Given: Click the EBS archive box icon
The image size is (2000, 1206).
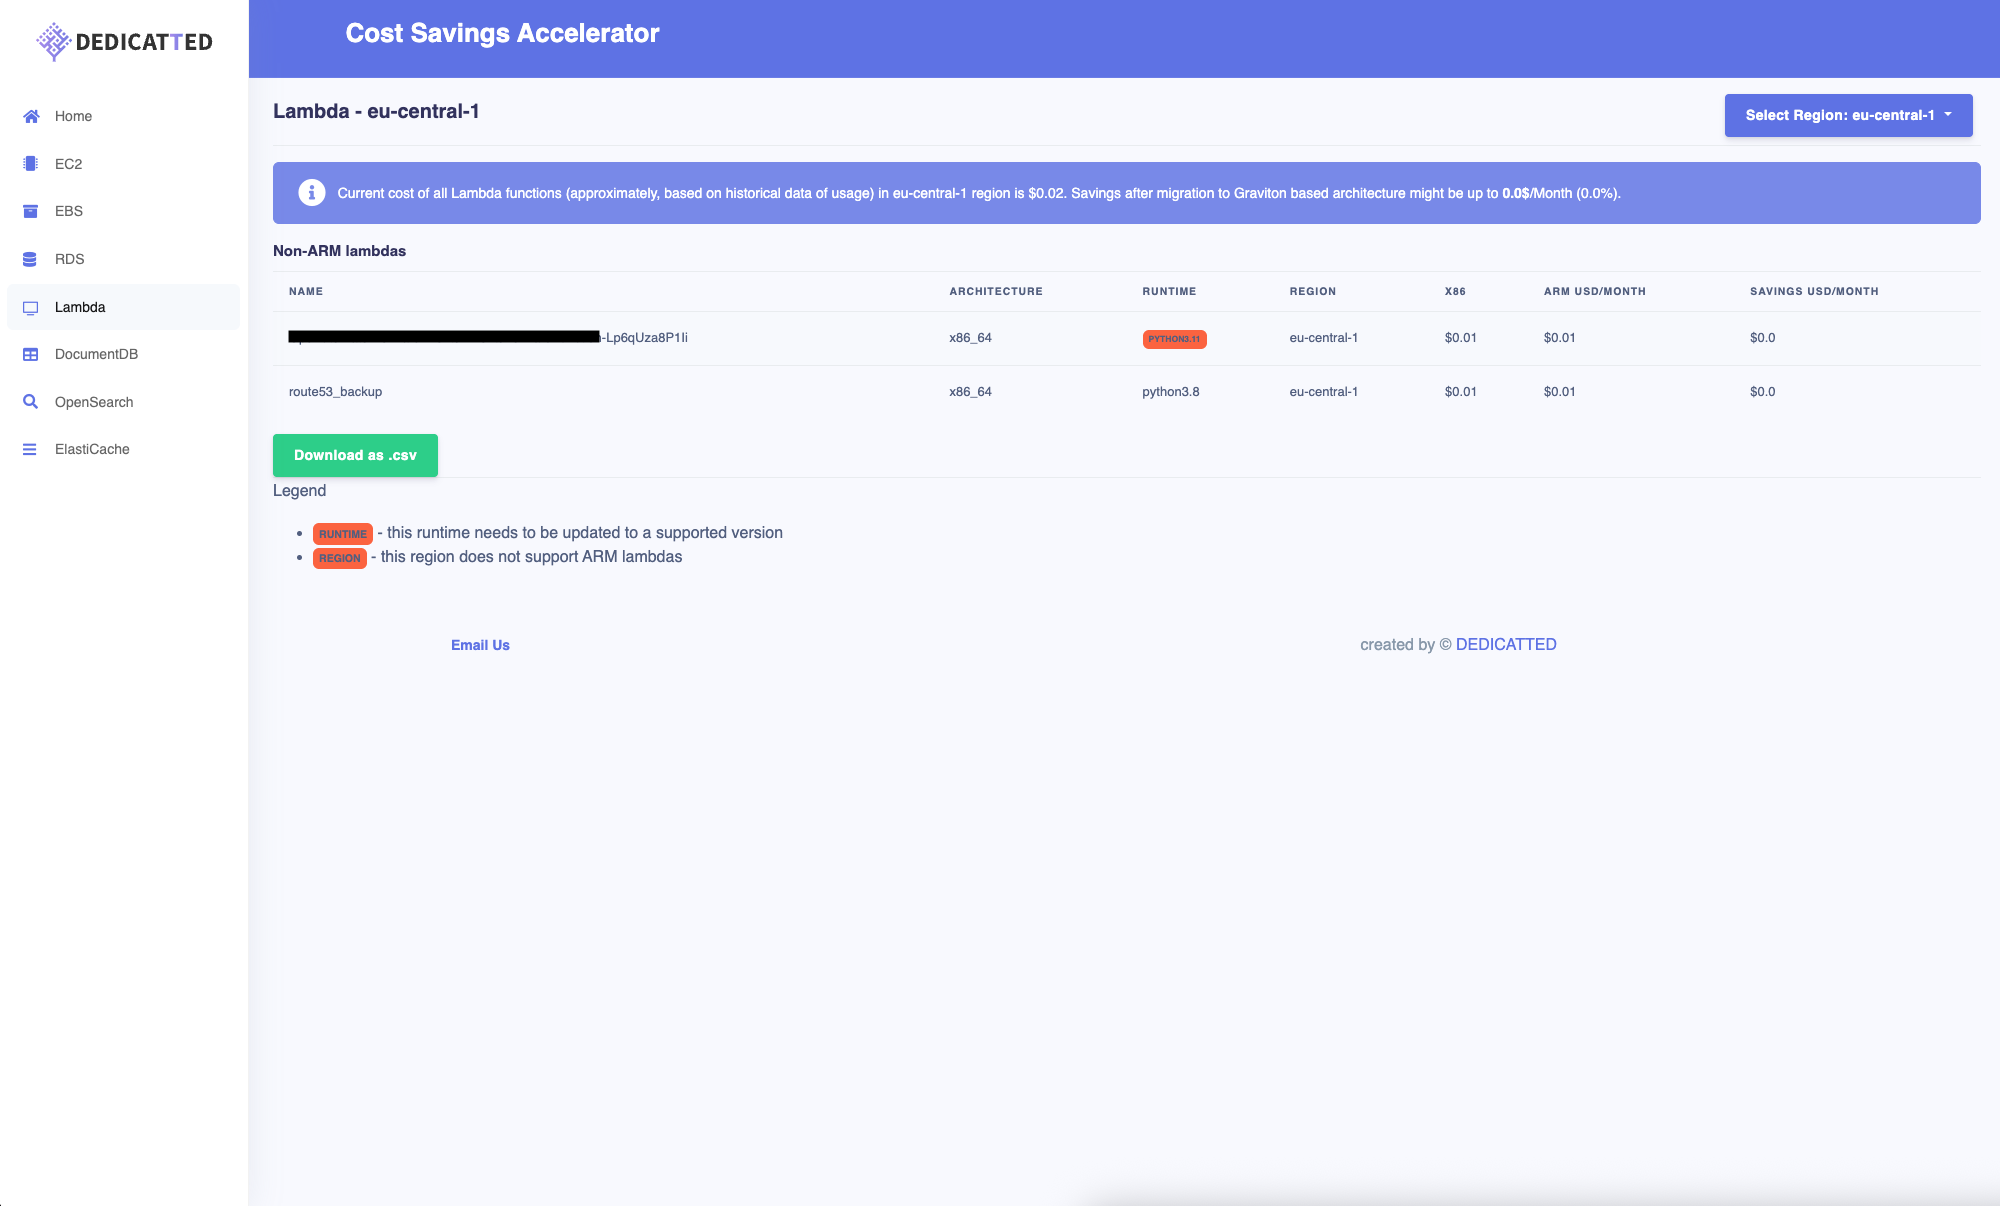Looking at the screenshot, I should [x=31, y=211].
